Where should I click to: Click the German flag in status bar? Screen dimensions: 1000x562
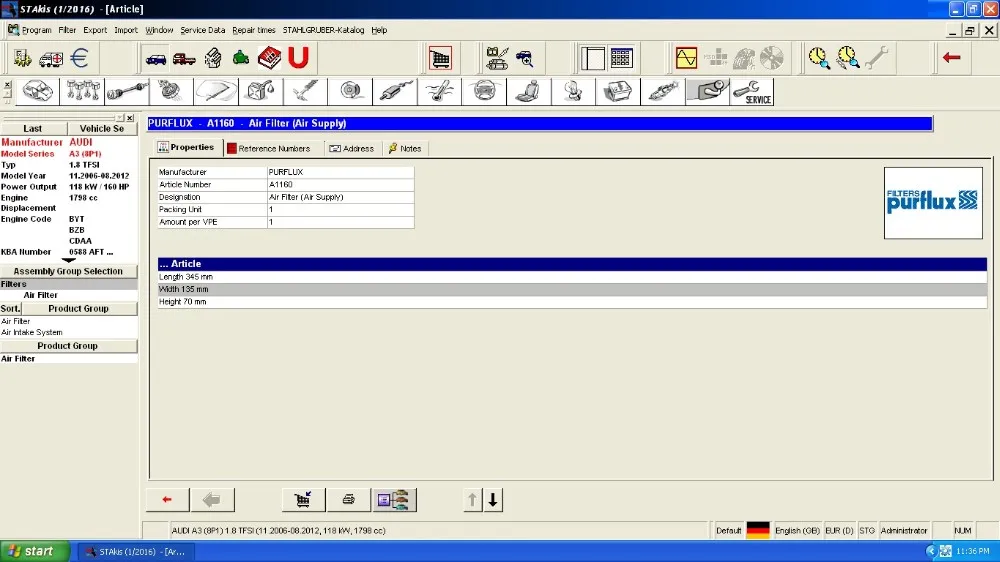click(x=758, y=531)
